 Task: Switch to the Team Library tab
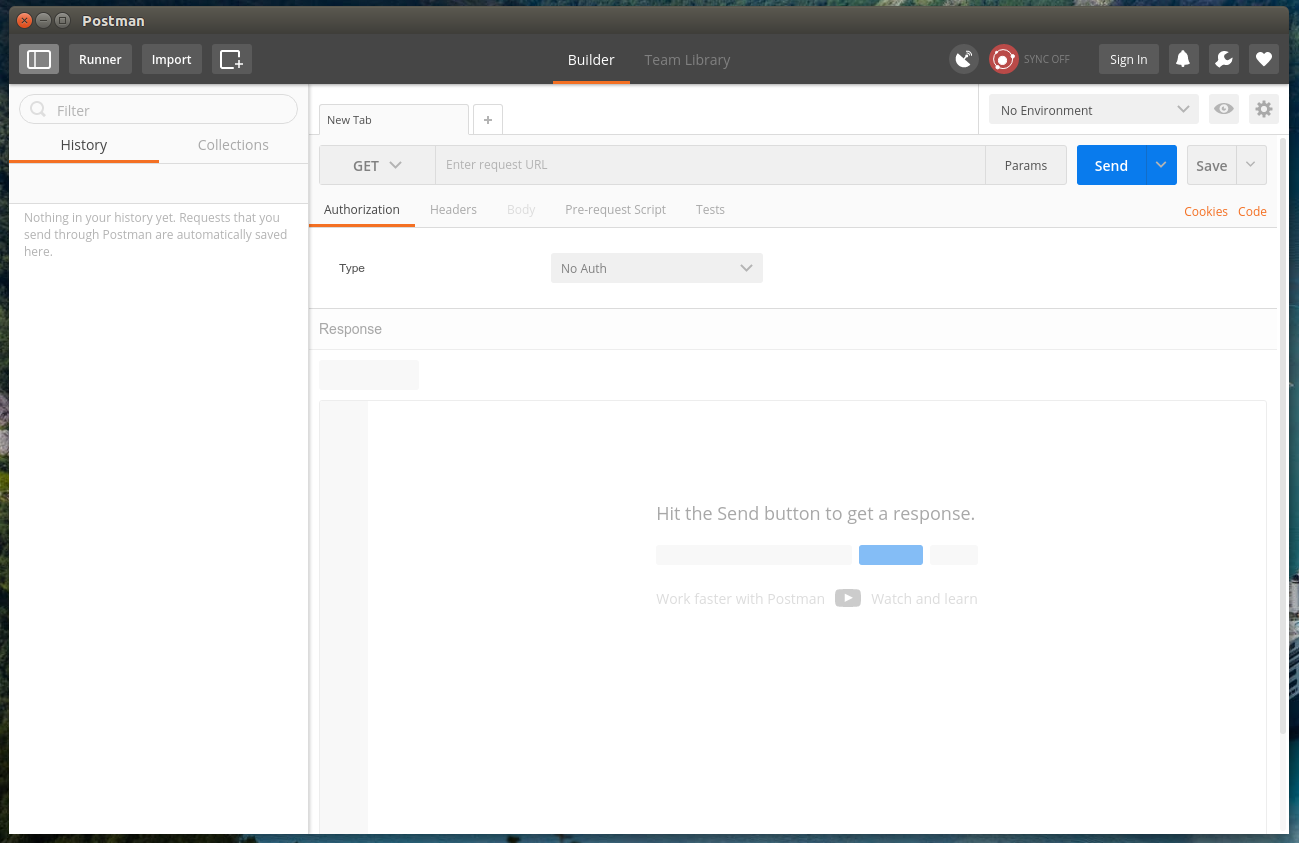[x=687, y=60]
